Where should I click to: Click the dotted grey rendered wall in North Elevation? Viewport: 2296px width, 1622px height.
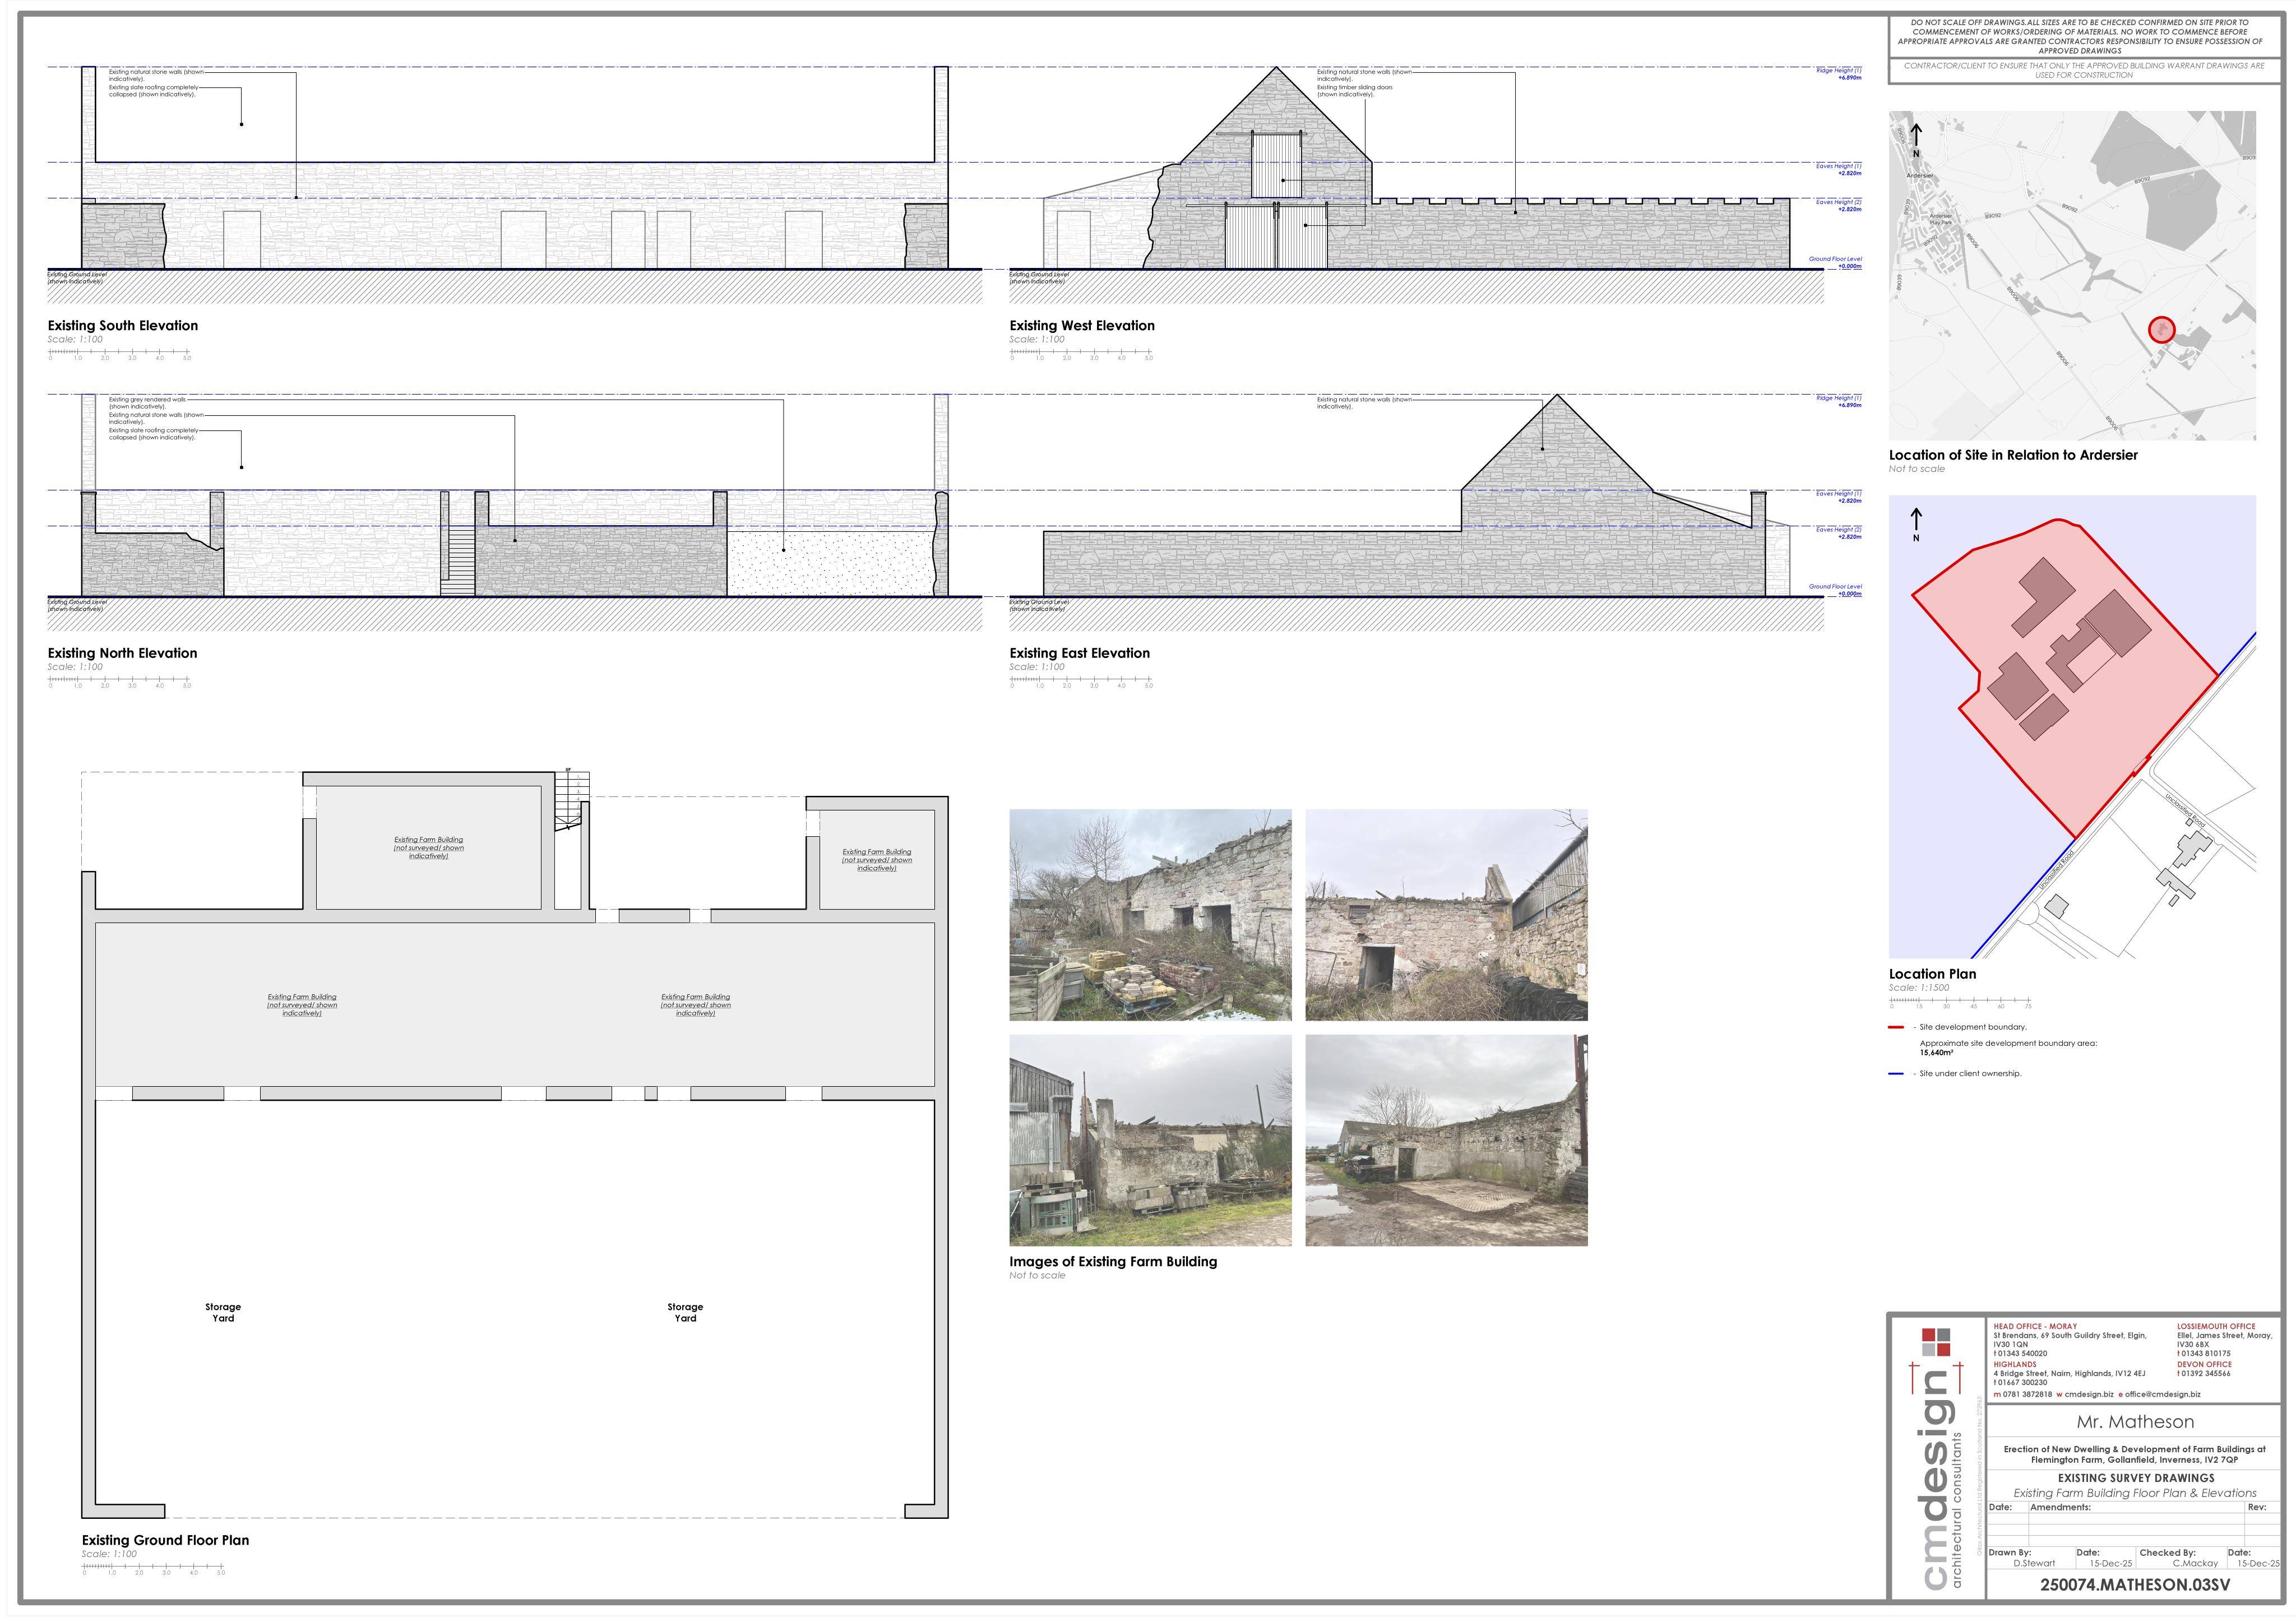tap(831, 563)
